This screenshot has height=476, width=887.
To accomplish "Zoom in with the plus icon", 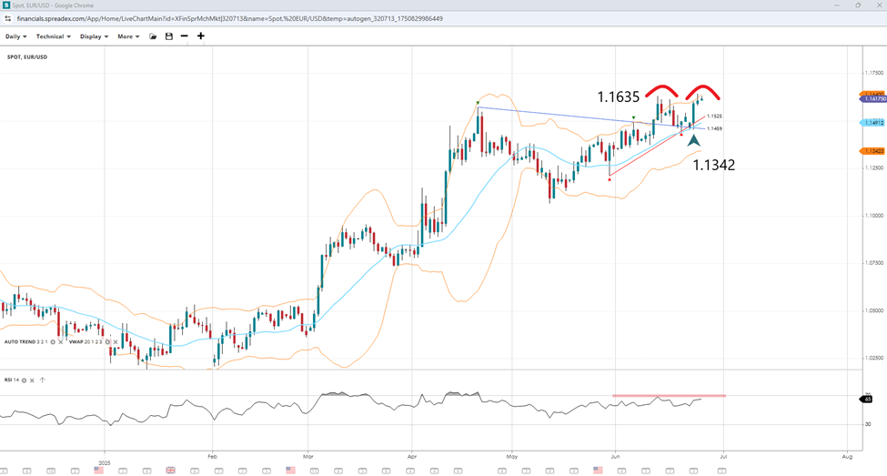I will click(201, 36).
